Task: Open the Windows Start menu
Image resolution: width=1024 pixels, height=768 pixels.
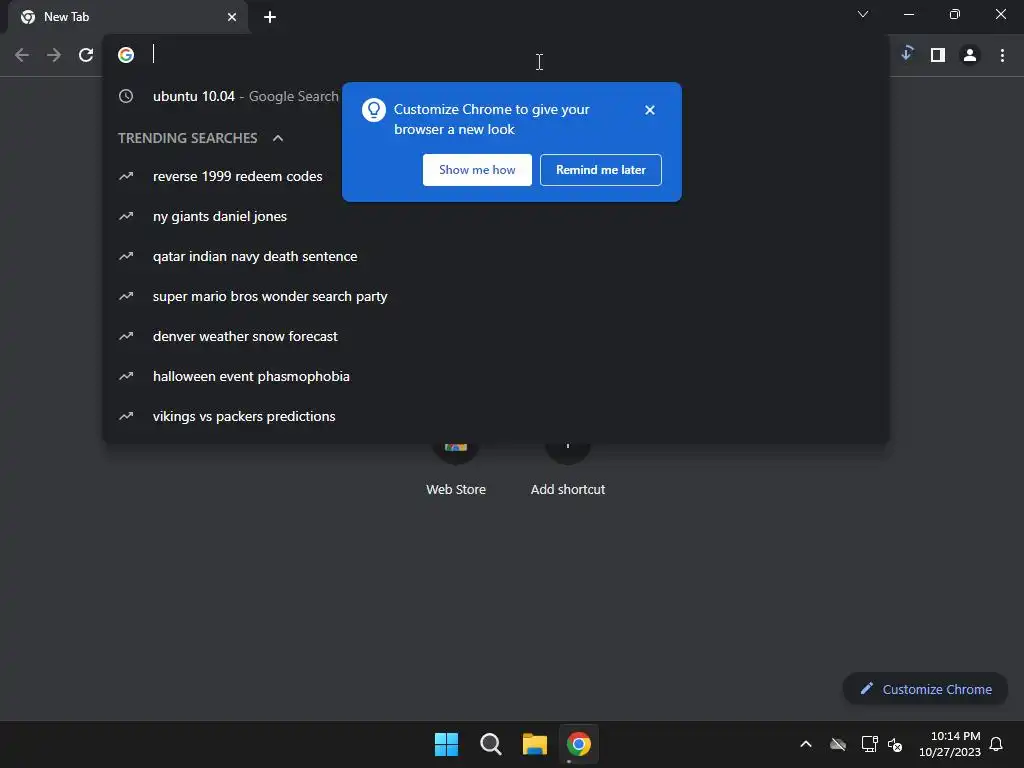Action: 446,744
